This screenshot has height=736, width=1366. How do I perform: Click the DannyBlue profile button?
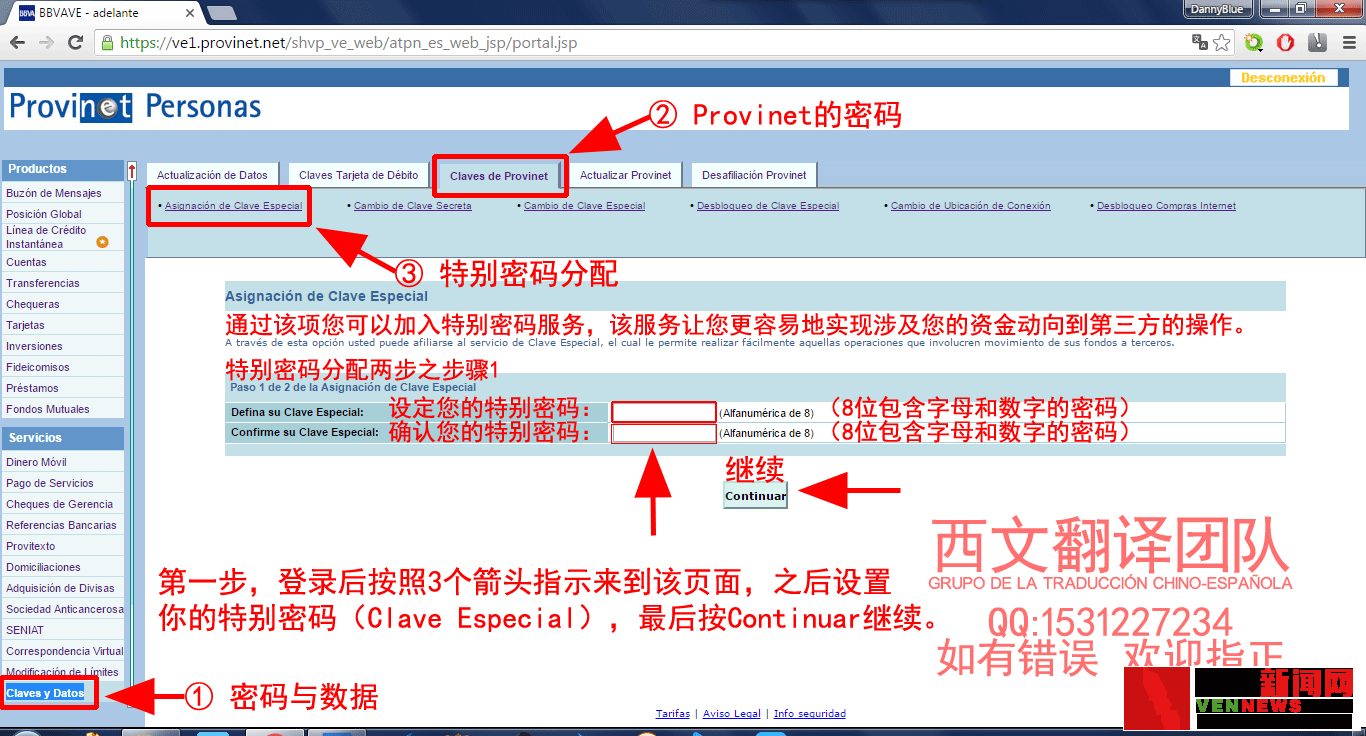pyautogui.click(x=1219, y=9)
